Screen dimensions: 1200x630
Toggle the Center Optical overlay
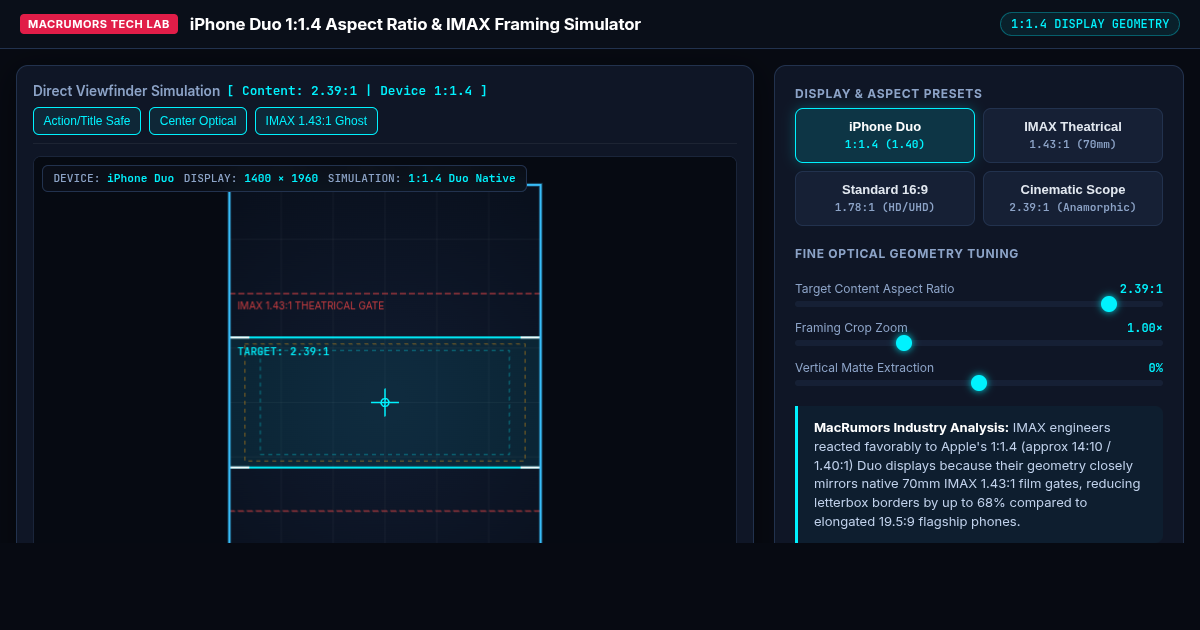198,121
